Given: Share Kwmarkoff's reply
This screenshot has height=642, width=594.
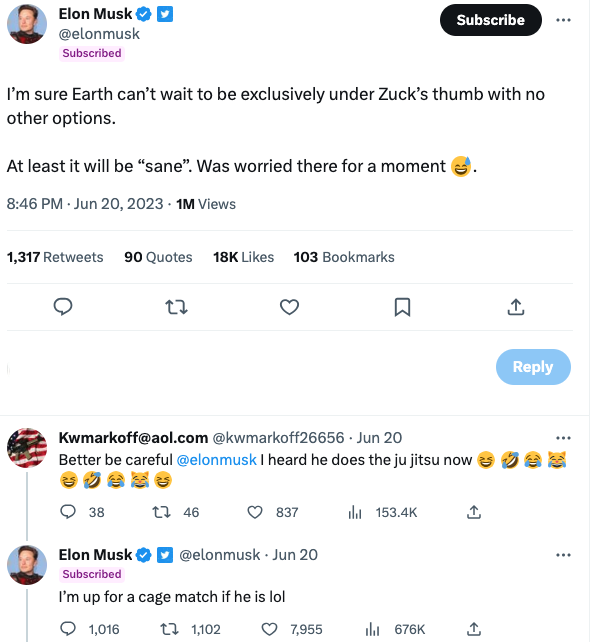Looking at the screenshot, I should pos(474,512).
